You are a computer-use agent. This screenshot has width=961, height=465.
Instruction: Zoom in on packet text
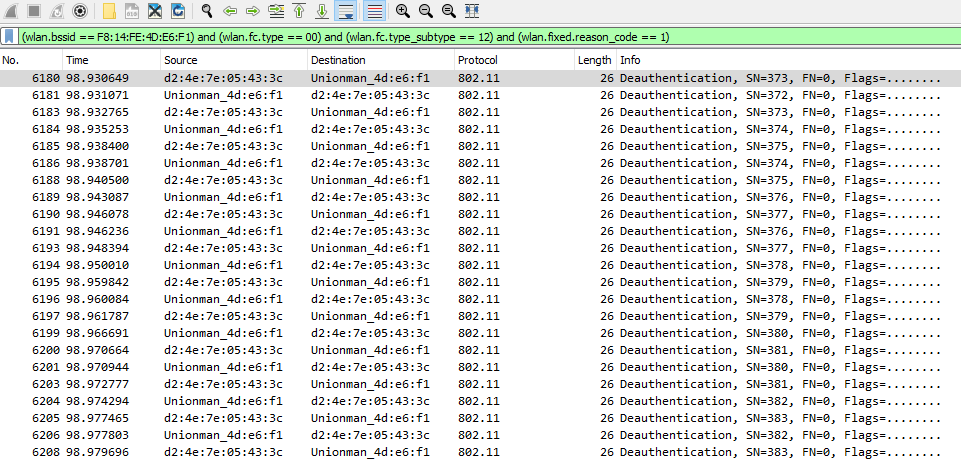[402, 10]
